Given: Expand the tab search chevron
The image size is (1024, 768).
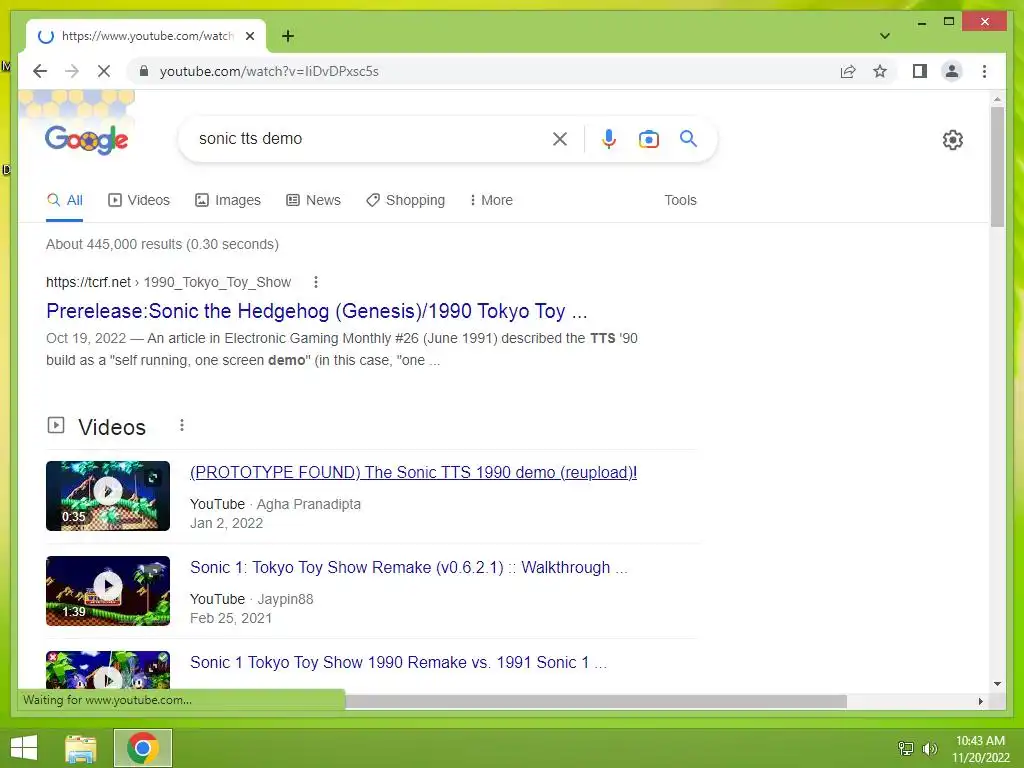Looking at the screenshot, I should (x=884, y=36).
